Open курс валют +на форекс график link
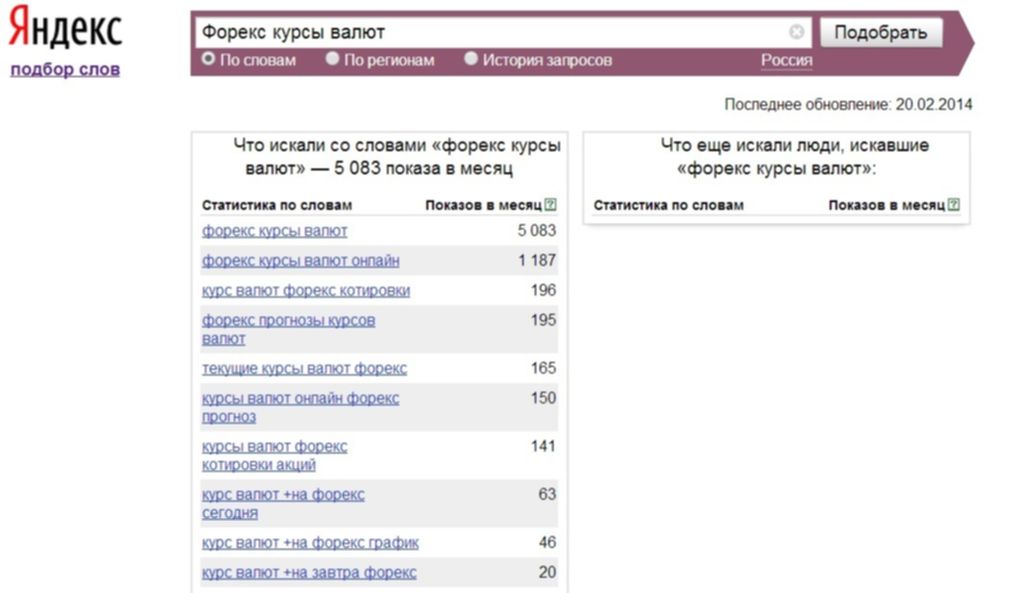Image resolution: width=1024 pixels, height=593 pixels. coord(310,543)
